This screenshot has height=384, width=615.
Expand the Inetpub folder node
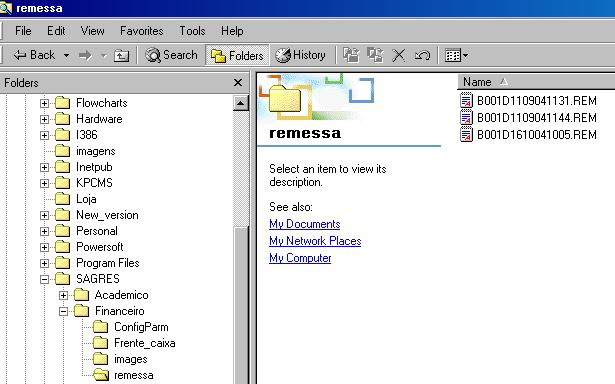coord(44,167)
